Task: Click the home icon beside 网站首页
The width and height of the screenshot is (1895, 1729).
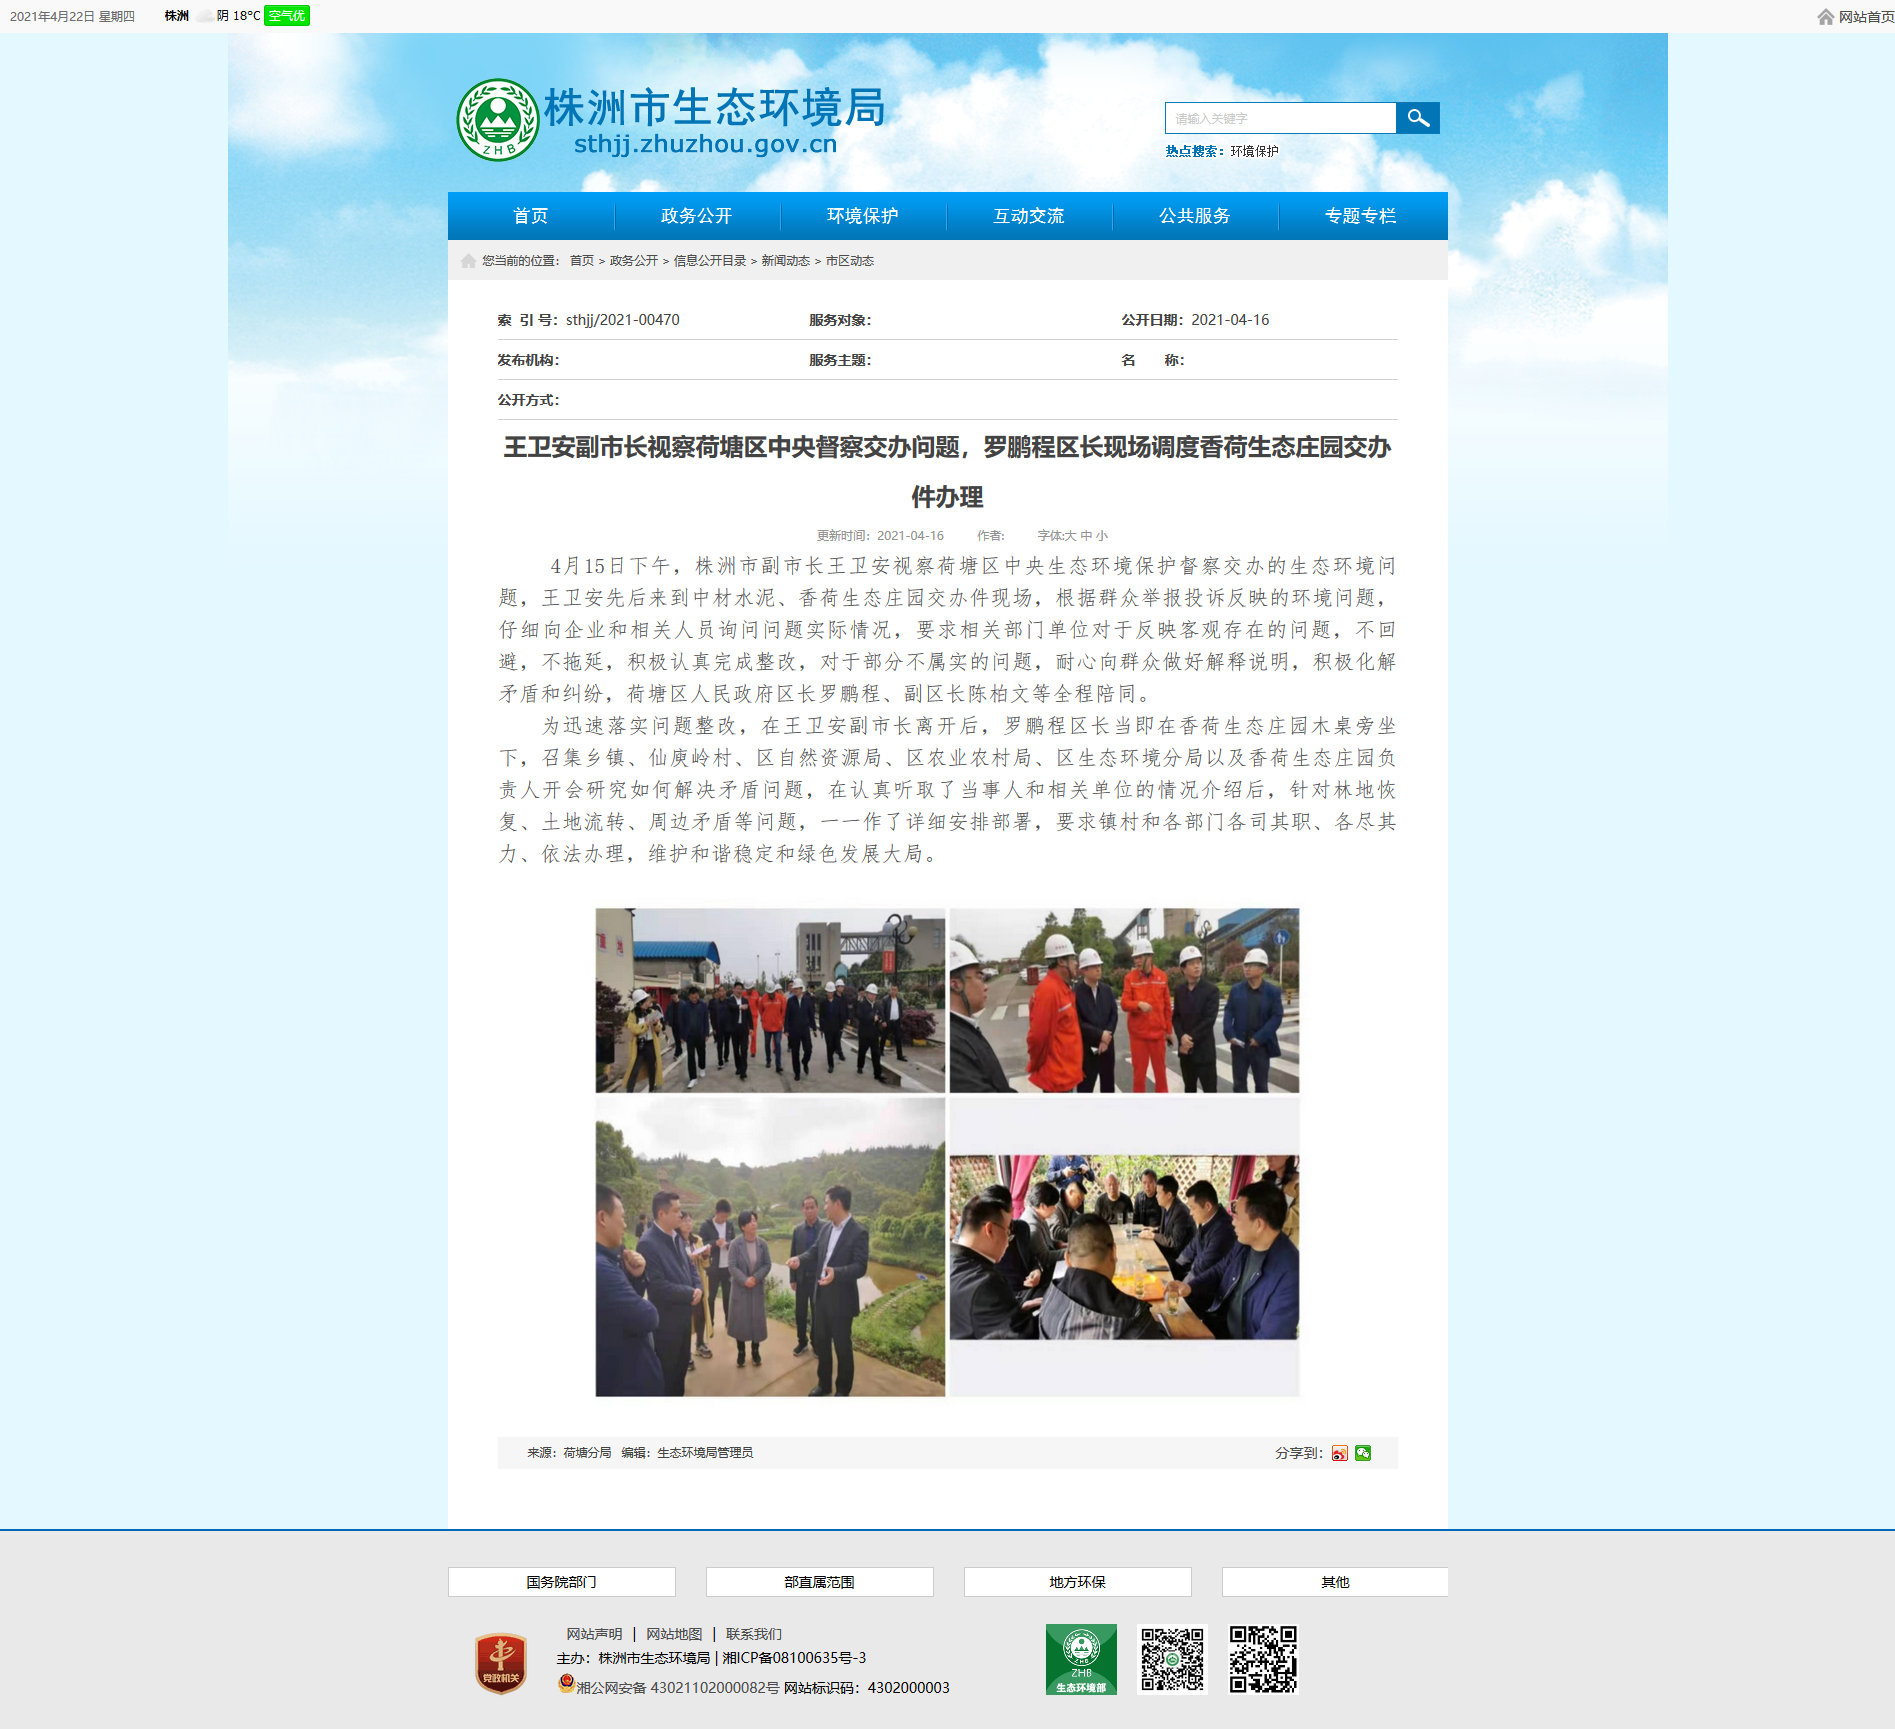Action: [x=1826, y=17]
